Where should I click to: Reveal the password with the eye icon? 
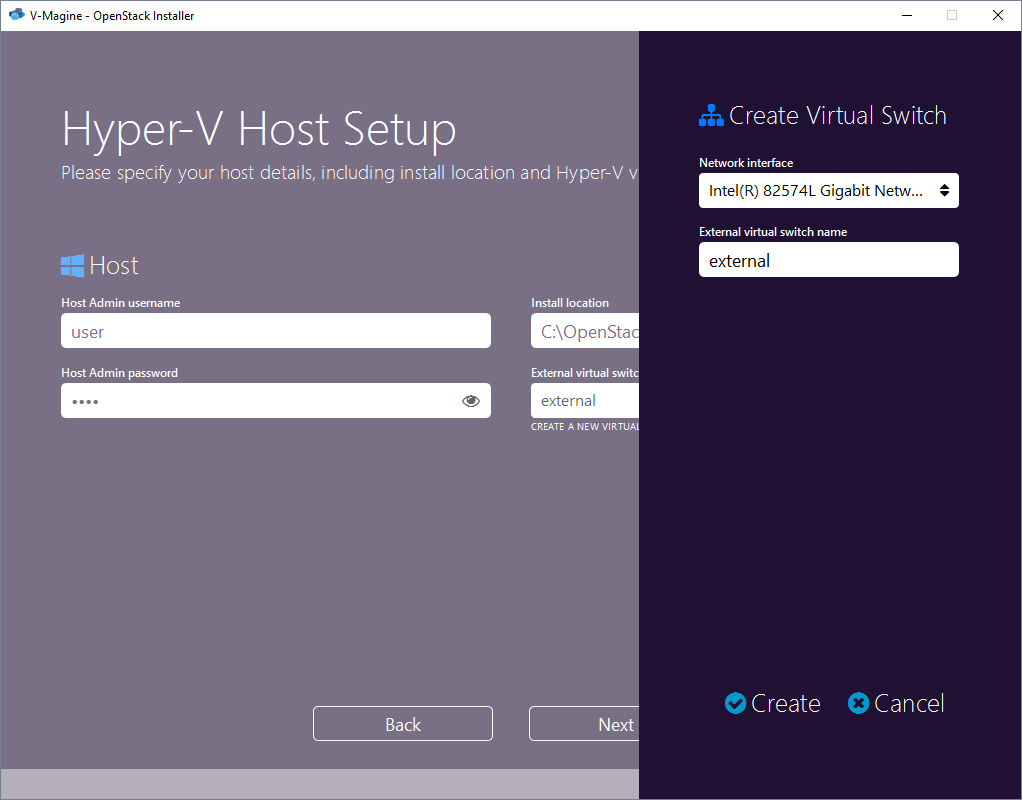click(x=471, y=401)
